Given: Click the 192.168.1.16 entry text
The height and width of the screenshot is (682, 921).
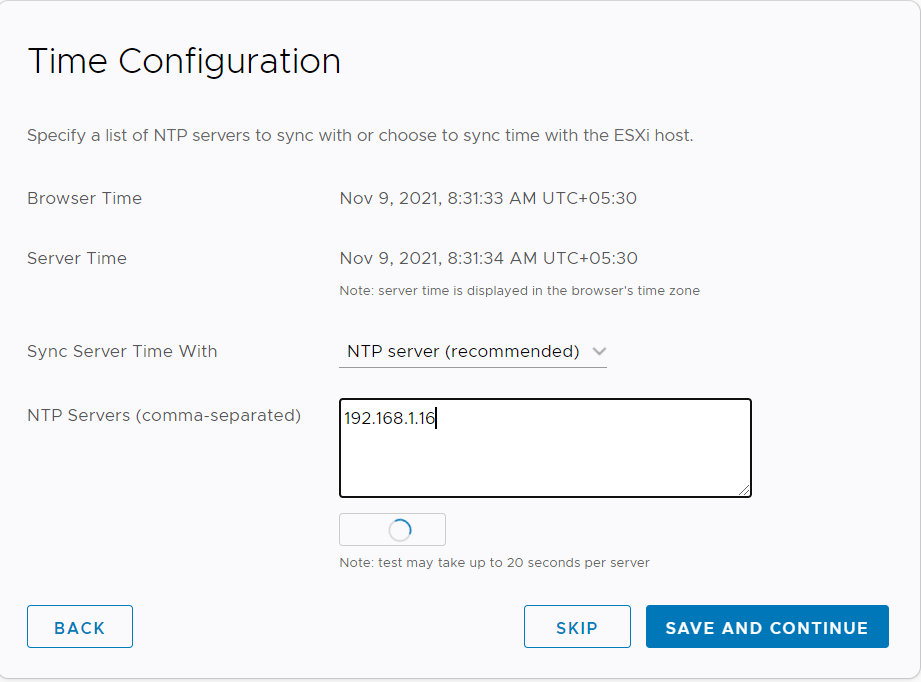Looking at the screenshot, I should [389, 418].
